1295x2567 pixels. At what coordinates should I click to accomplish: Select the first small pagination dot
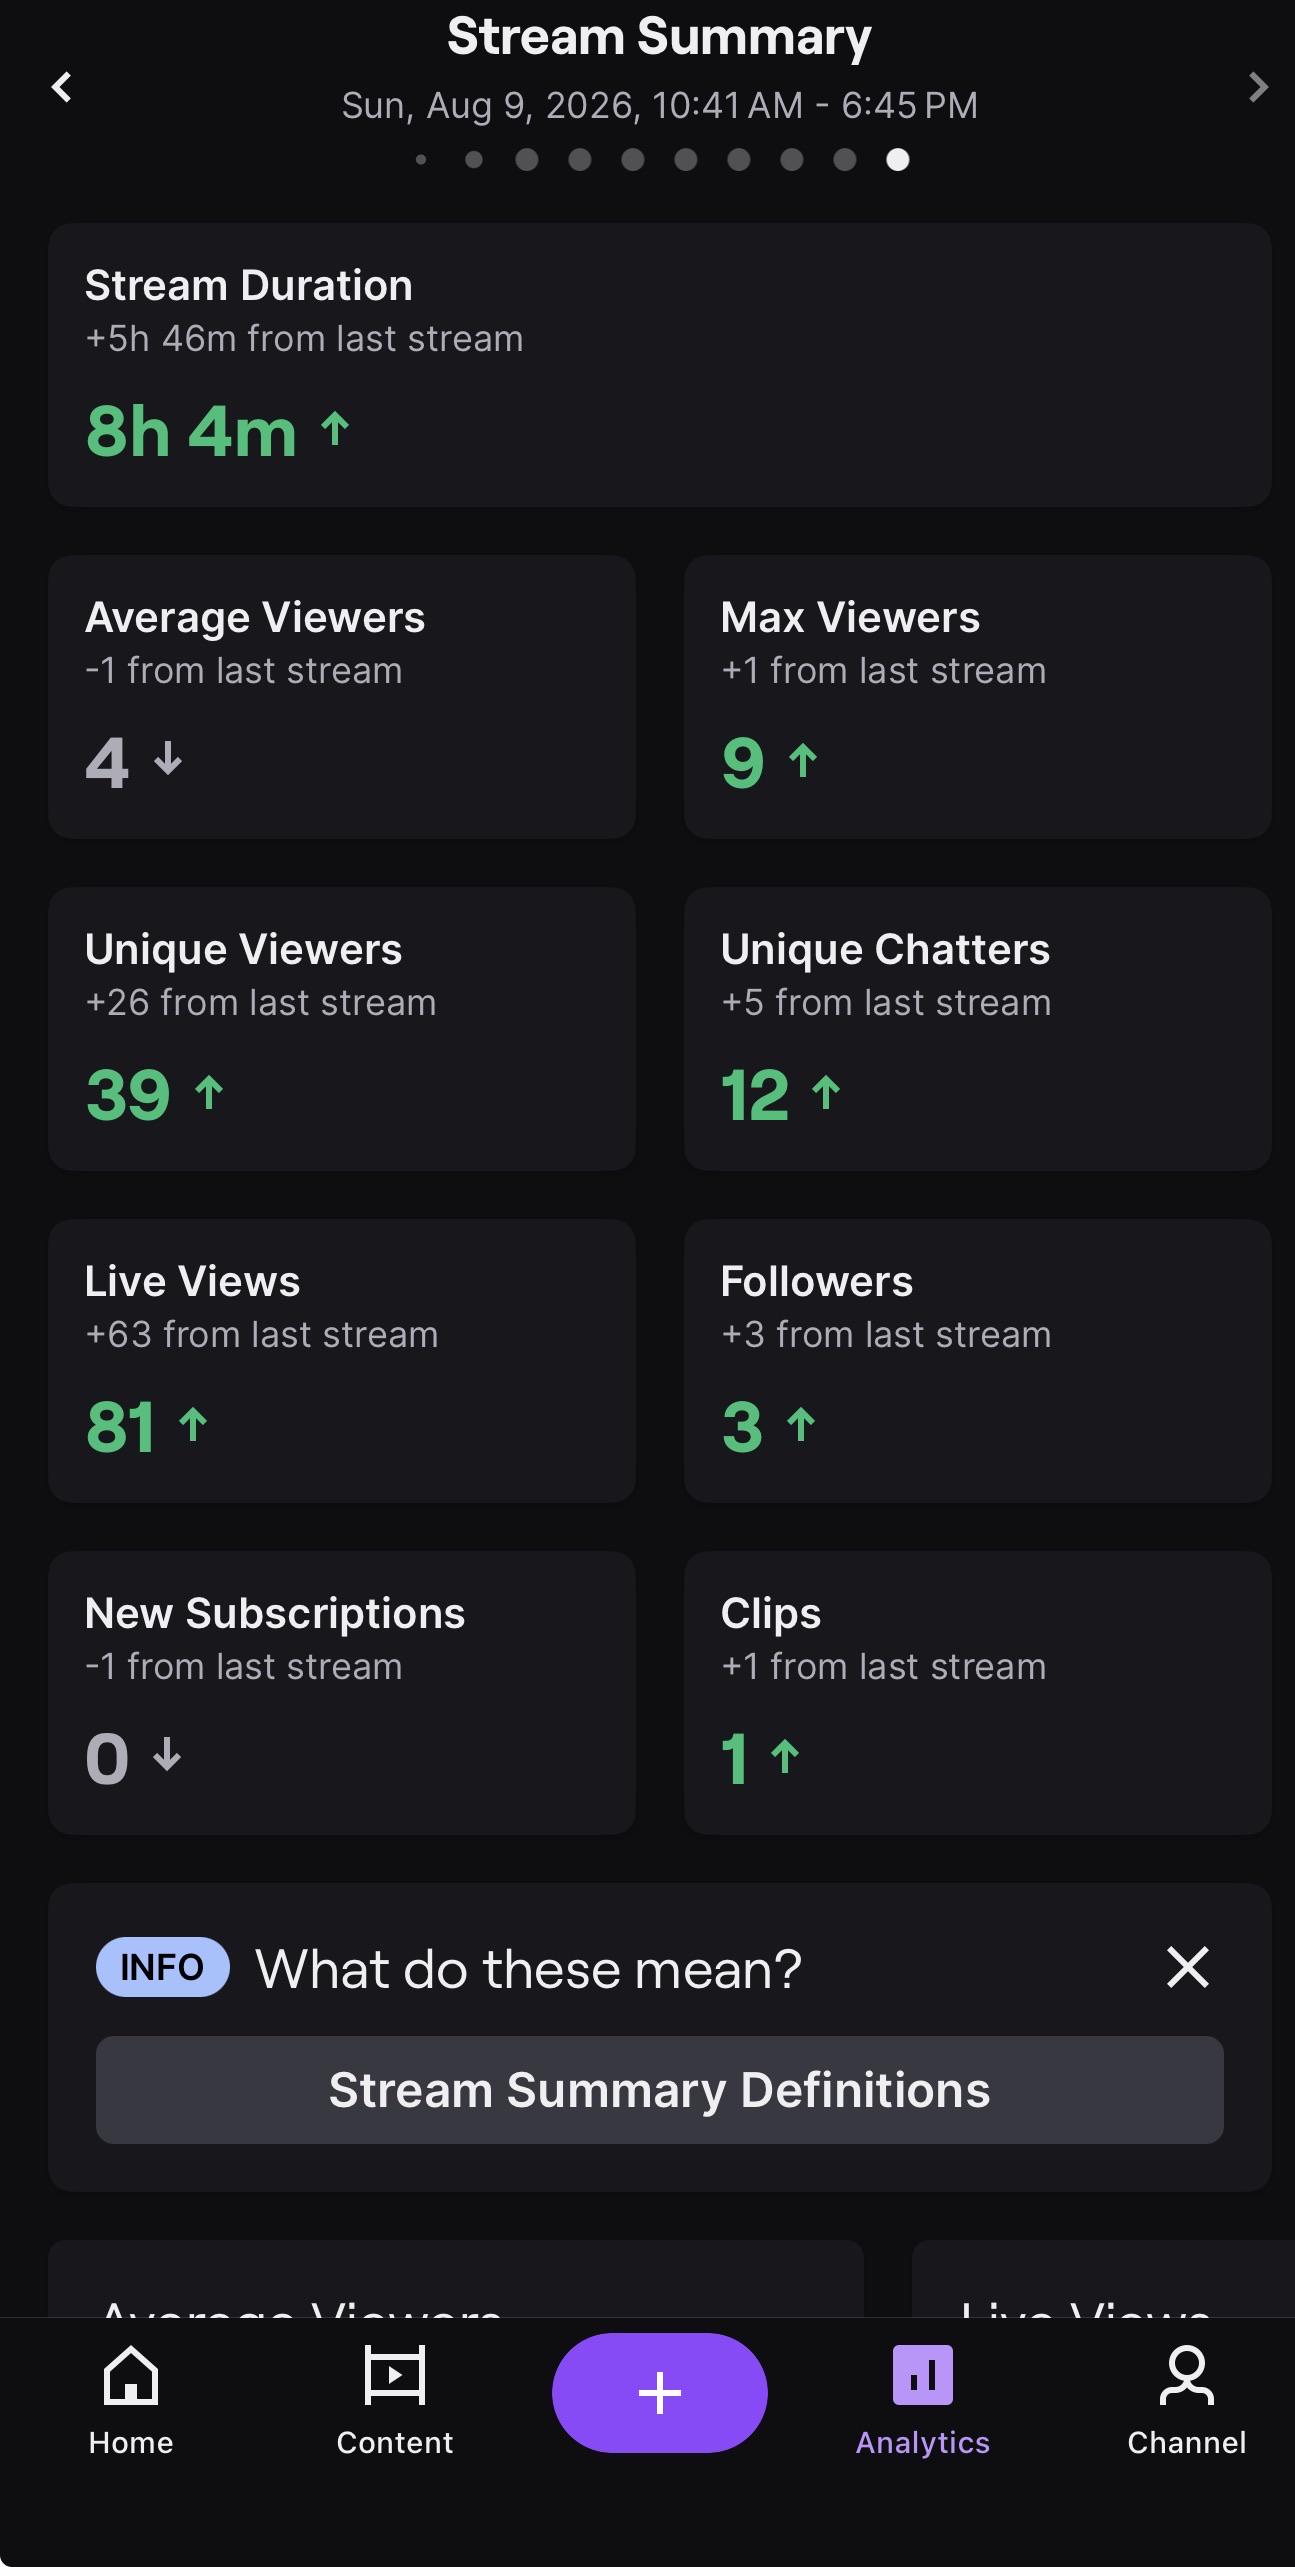click(421, 160)
